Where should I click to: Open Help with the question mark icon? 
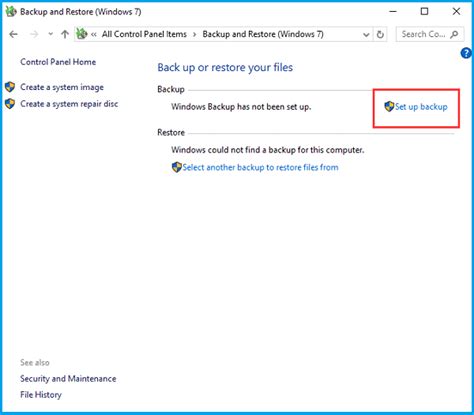[x=466, y=53]
